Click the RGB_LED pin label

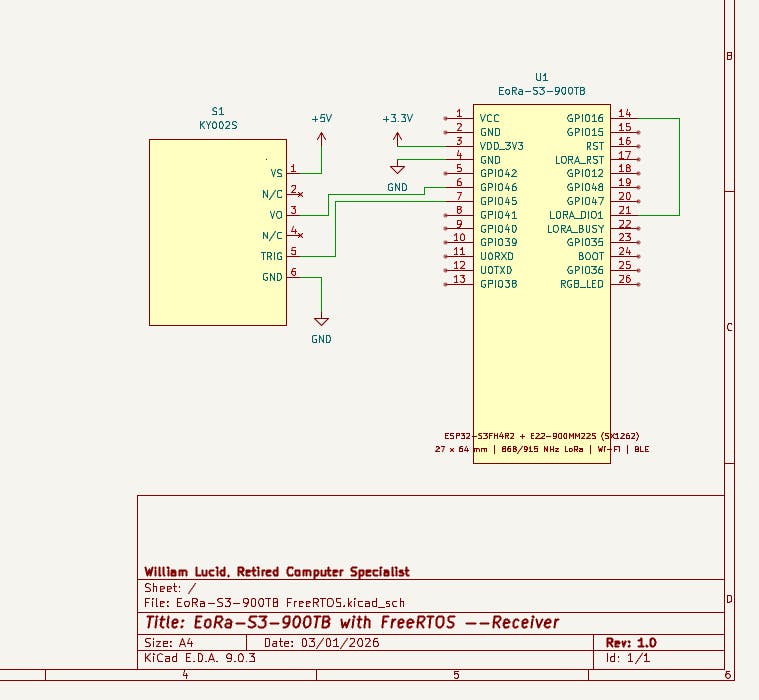pos(582,284)
